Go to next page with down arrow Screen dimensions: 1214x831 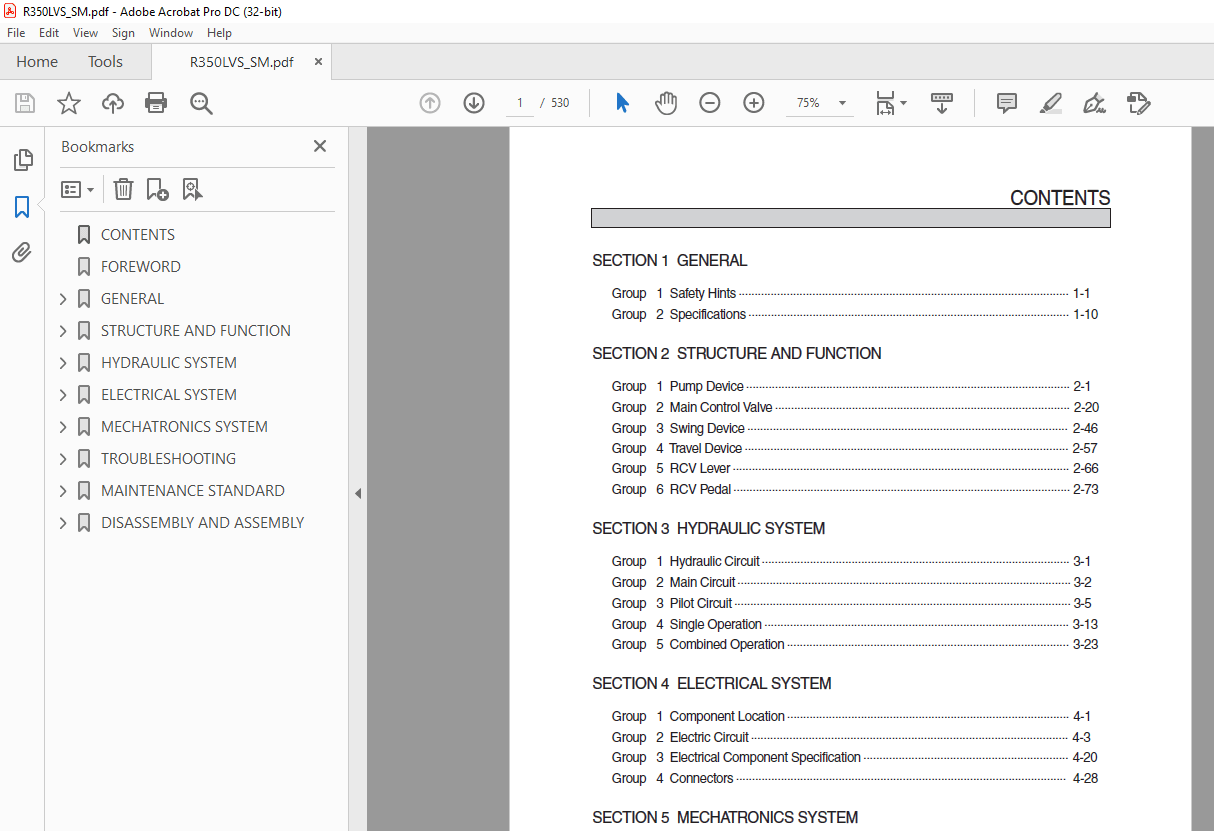[x=473, y=102]
